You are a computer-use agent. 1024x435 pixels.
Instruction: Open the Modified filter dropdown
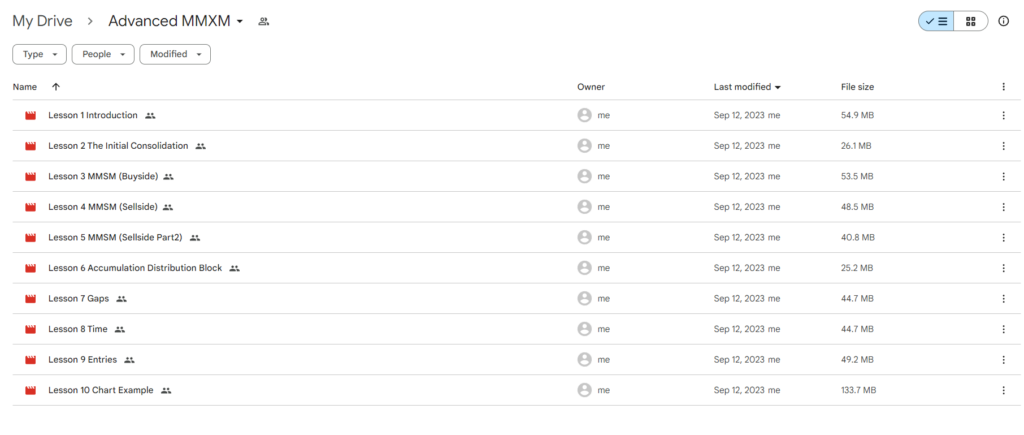(175, 54)
